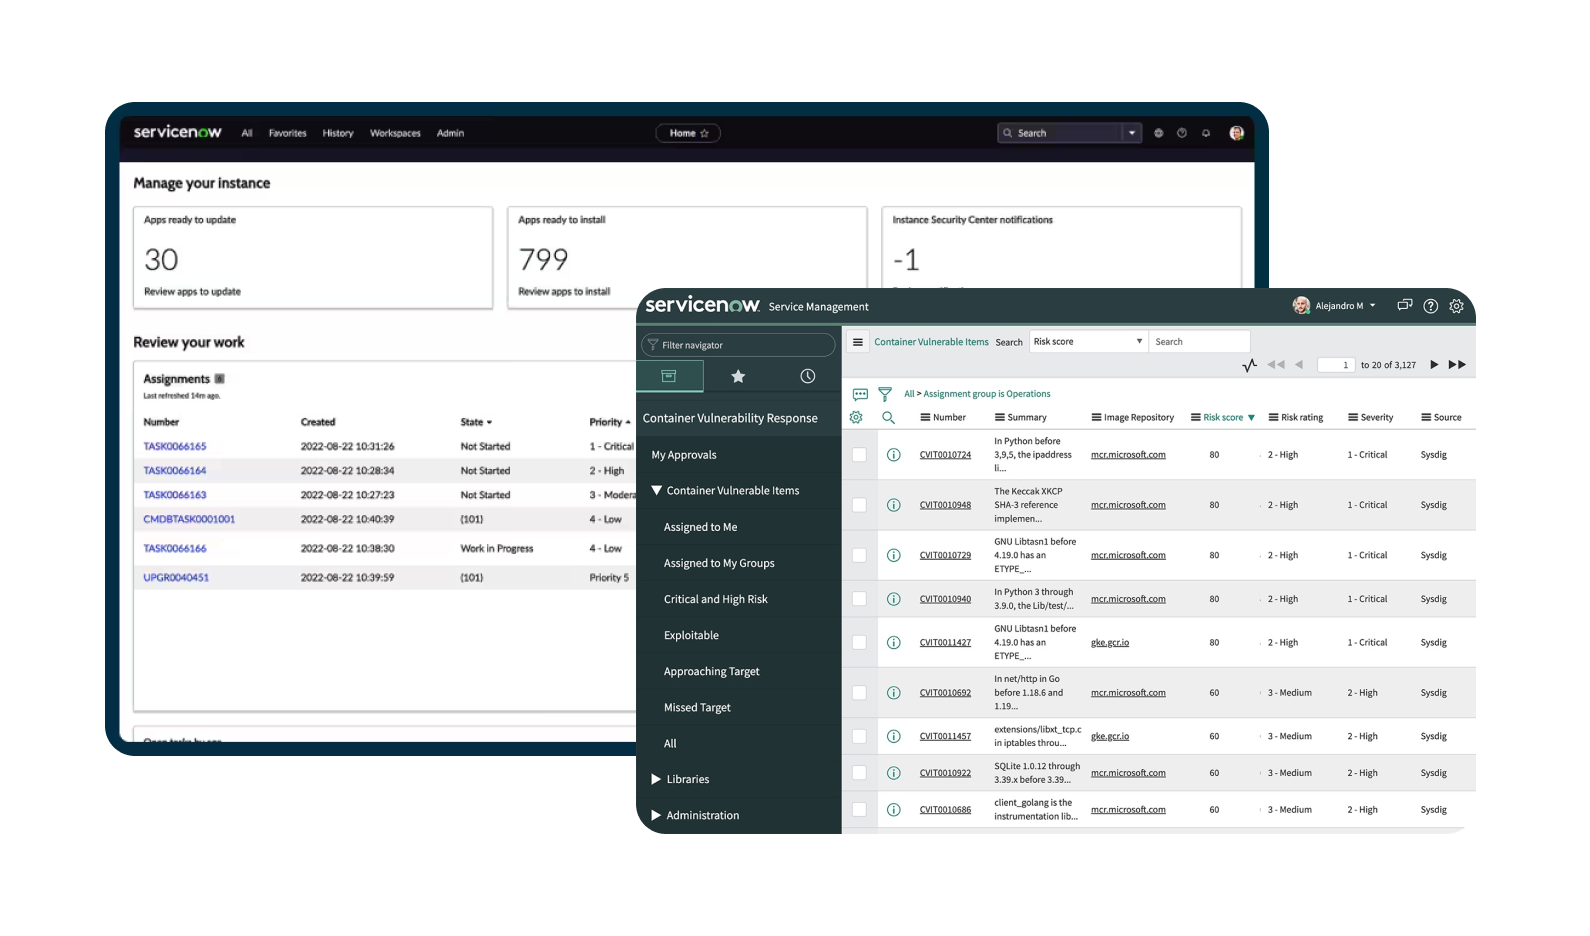Preview record CVIT0011427 info icon
The height and width of the screenshot is (936, 1590).
pyautogui.click(x=894, y=643)
